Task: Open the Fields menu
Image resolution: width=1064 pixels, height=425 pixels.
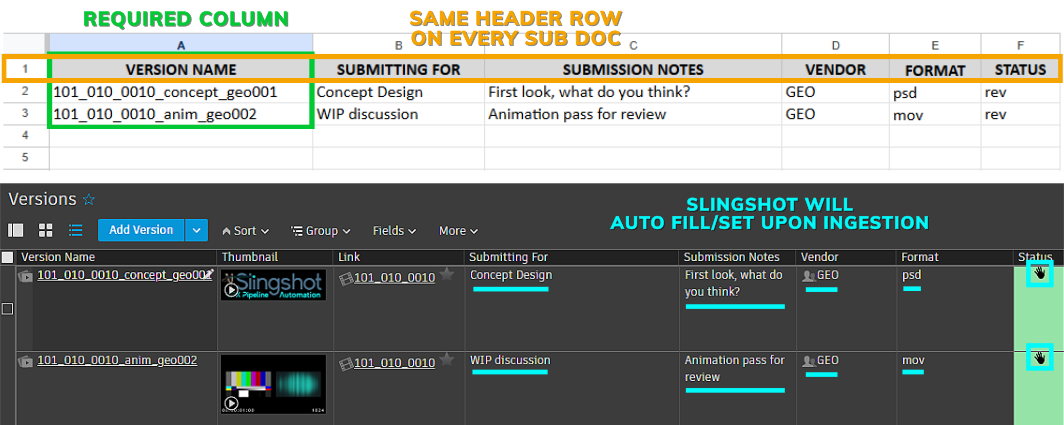Action: coord(394,231)
